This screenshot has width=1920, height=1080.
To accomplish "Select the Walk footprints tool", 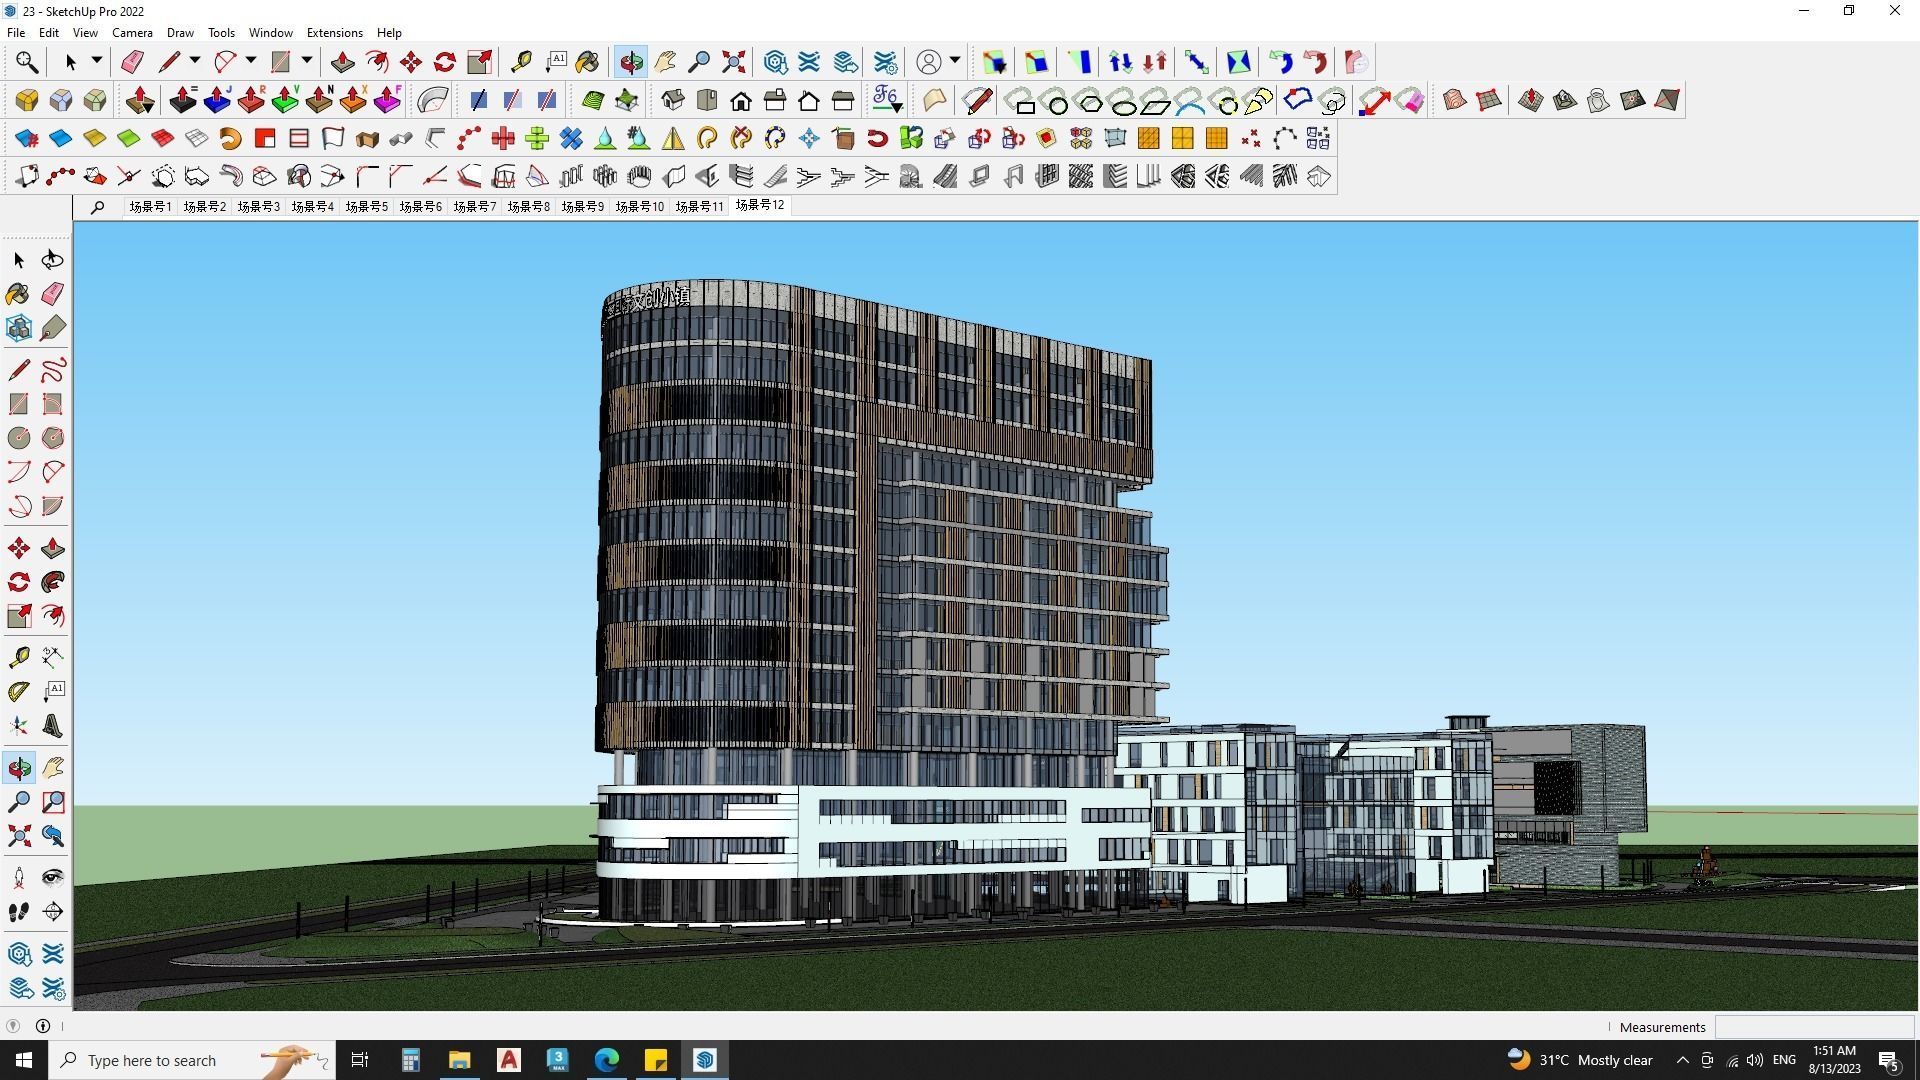I will [x=18, y=912].
